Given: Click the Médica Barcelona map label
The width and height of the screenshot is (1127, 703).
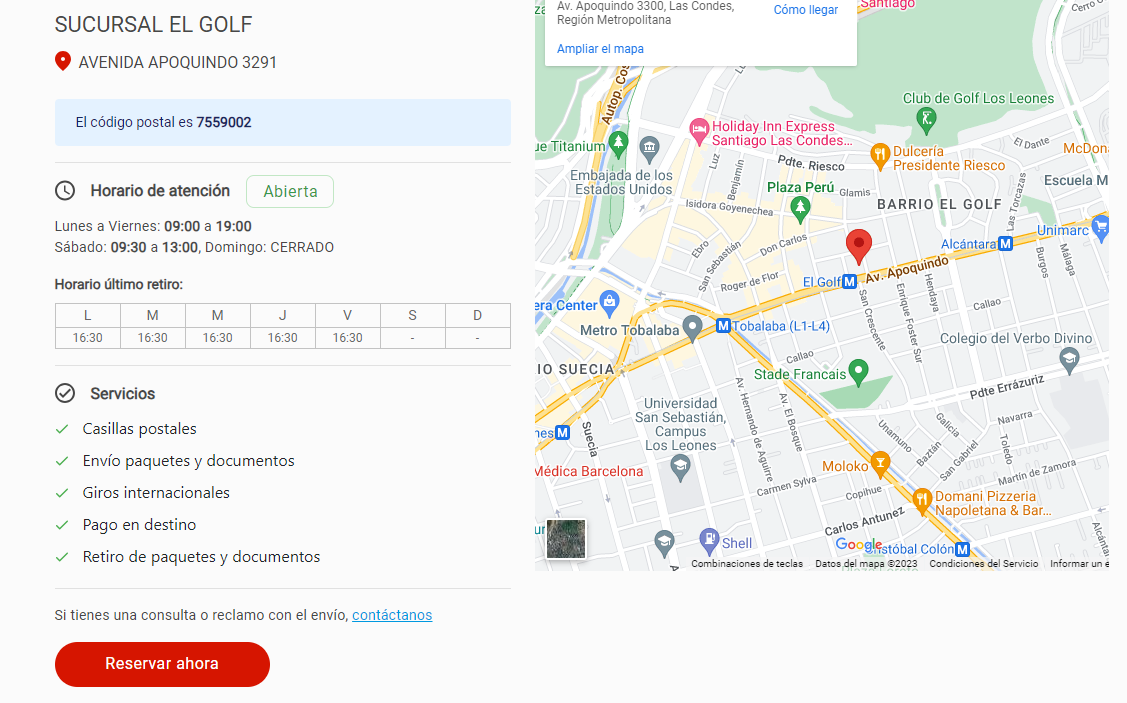Looking at the screenshot, I should click(x=589, y=472).
